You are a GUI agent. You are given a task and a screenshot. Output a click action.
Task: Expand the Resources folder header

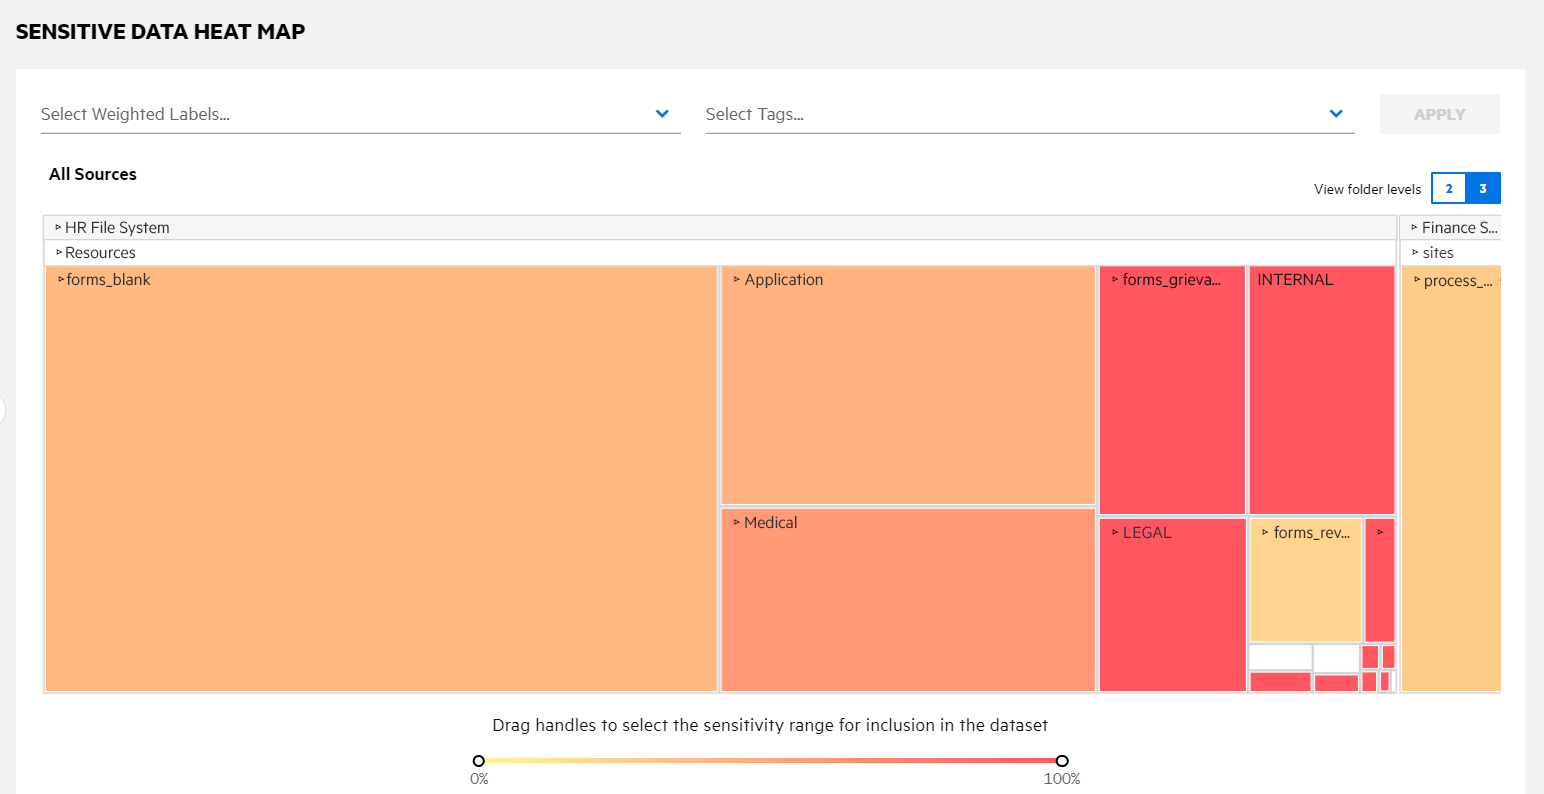(100, 253)
